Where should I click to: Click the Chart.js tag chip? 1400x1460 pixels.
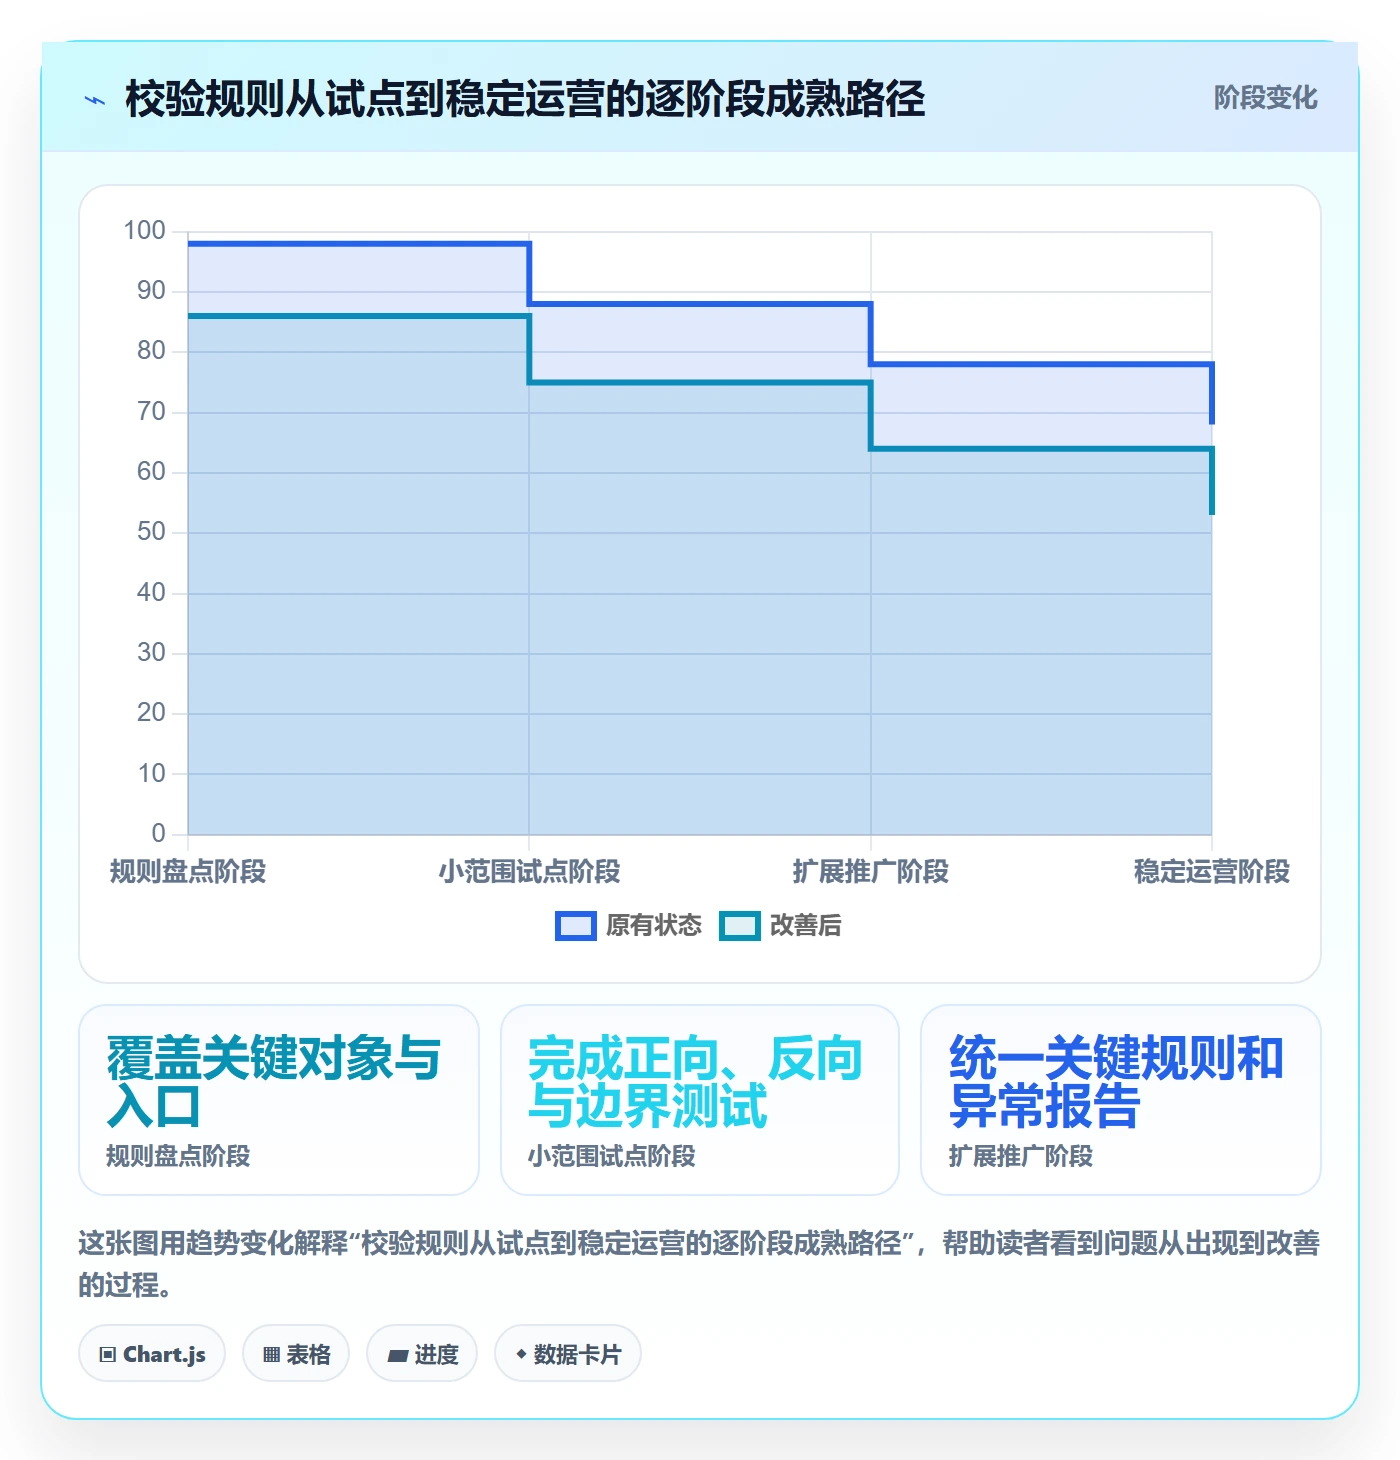[152, 1354]
